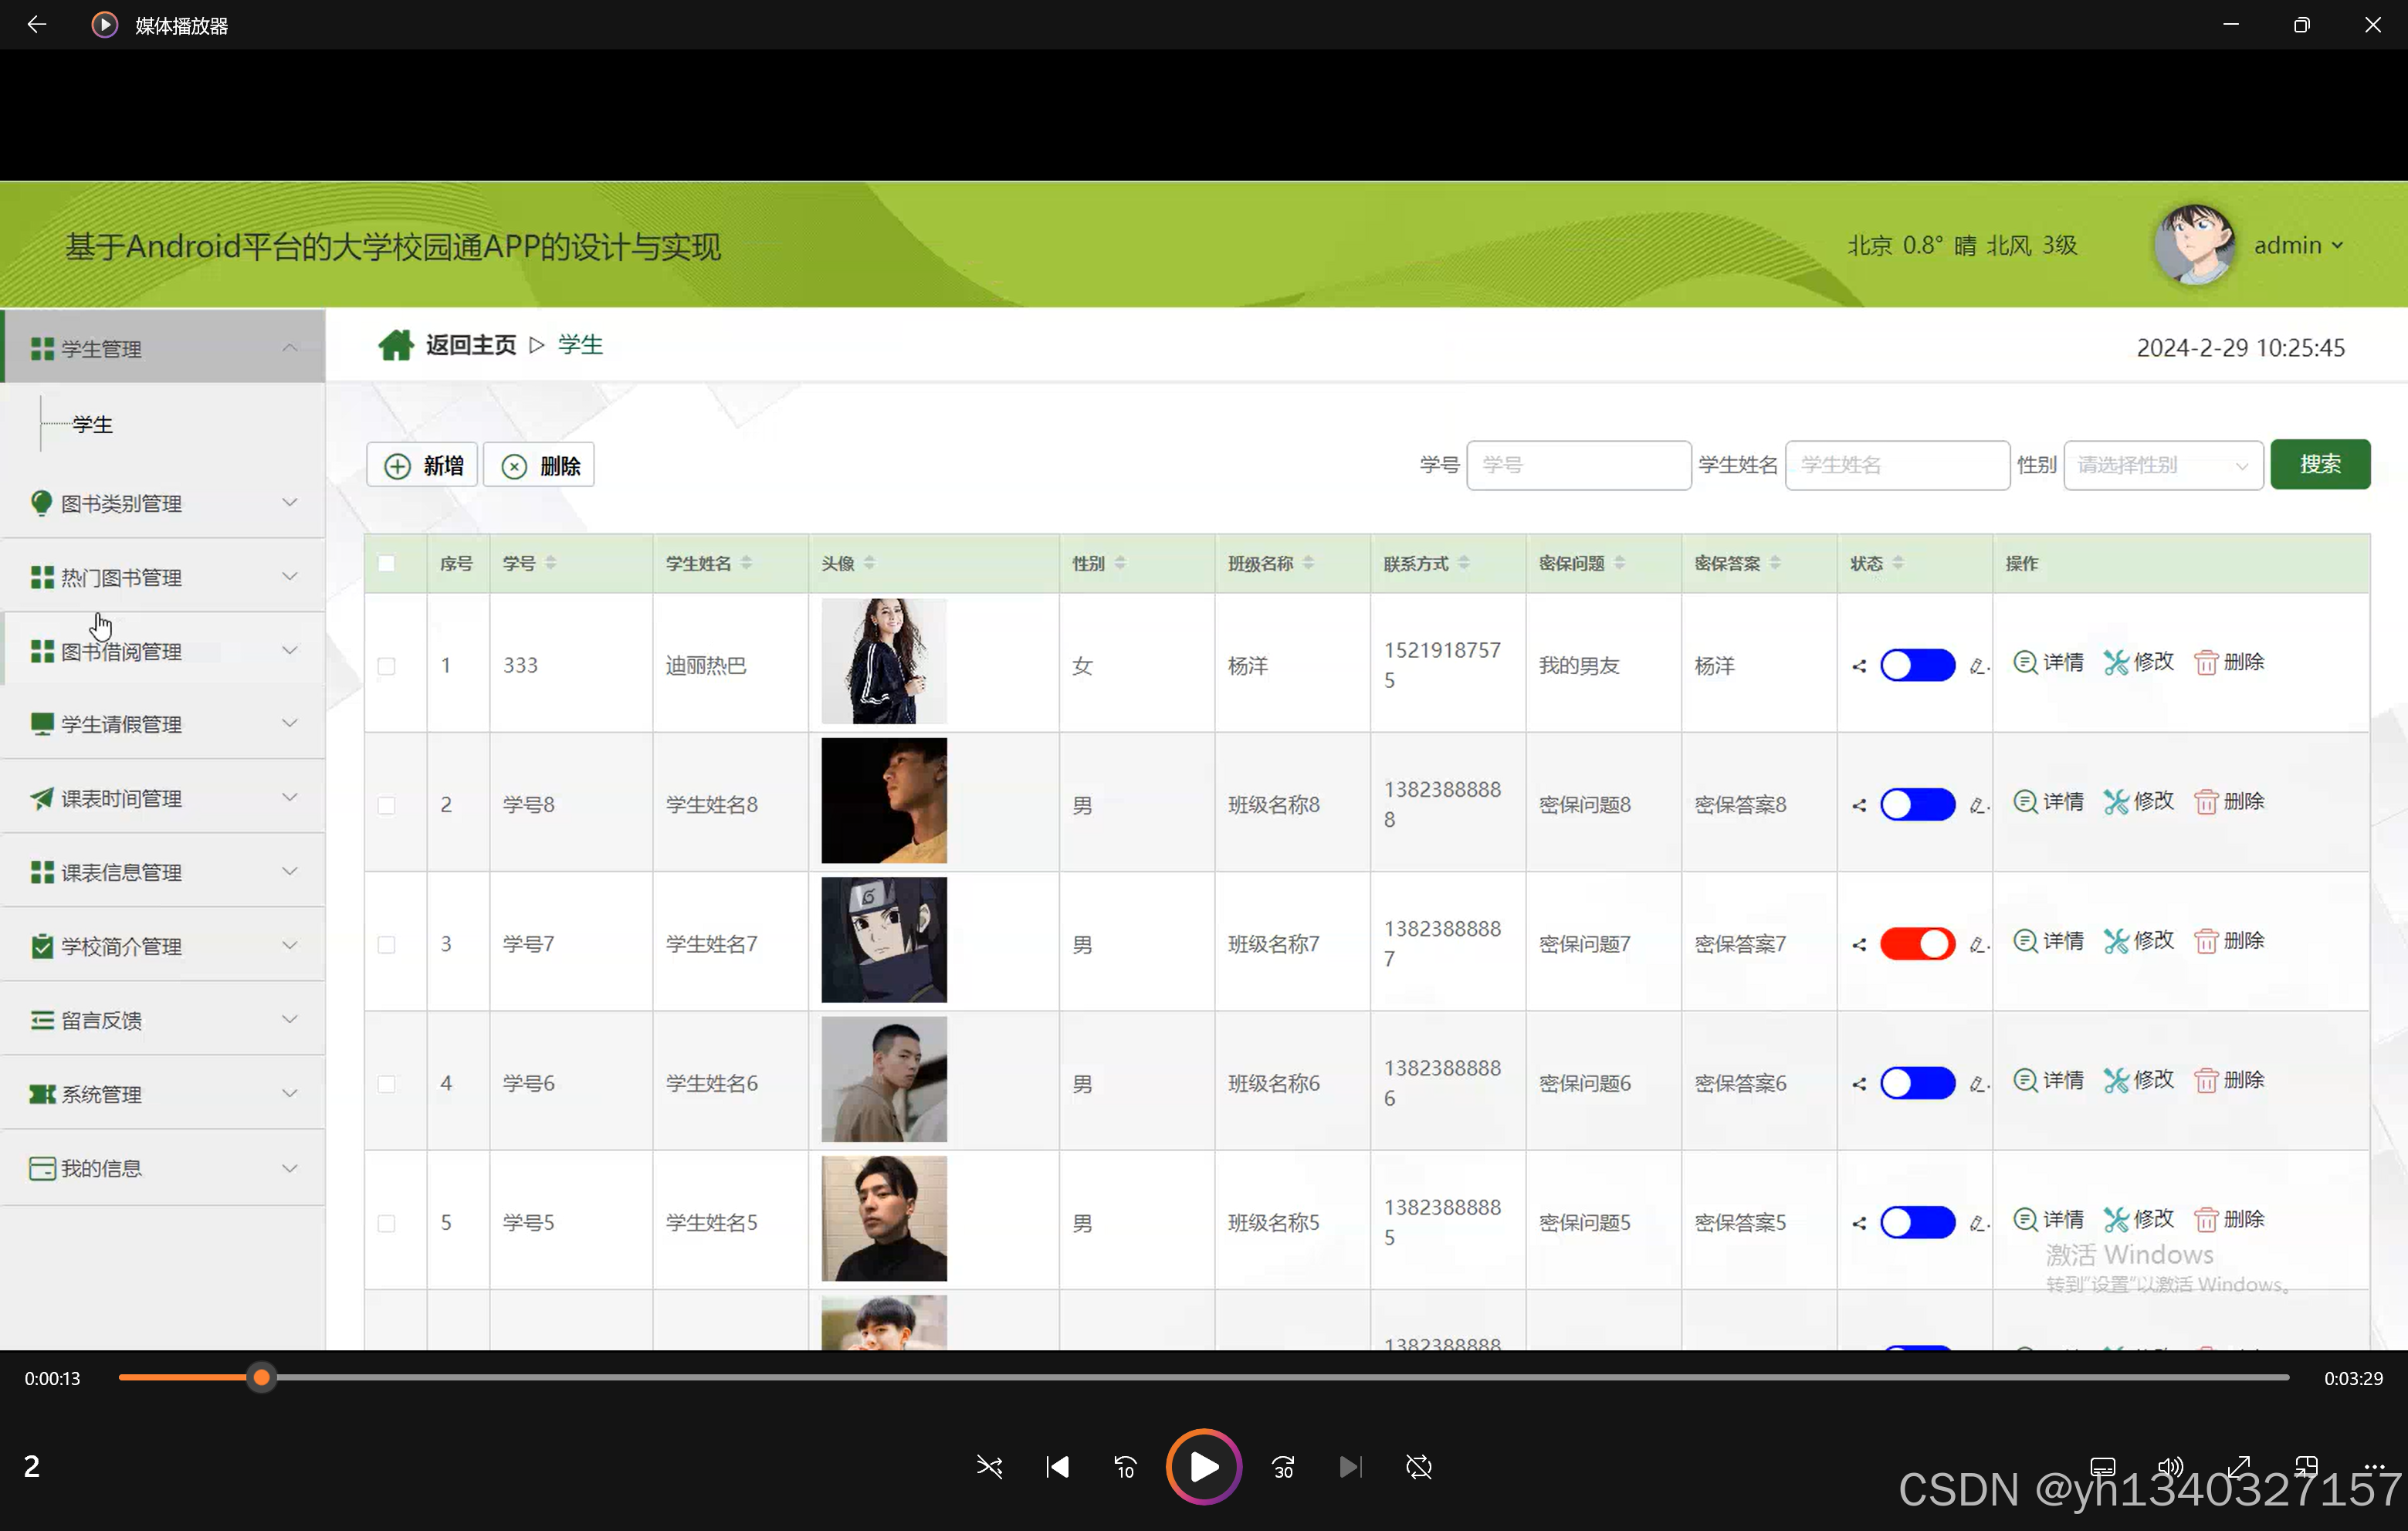
Task: Go to the previous track
Action: 1058,1467
